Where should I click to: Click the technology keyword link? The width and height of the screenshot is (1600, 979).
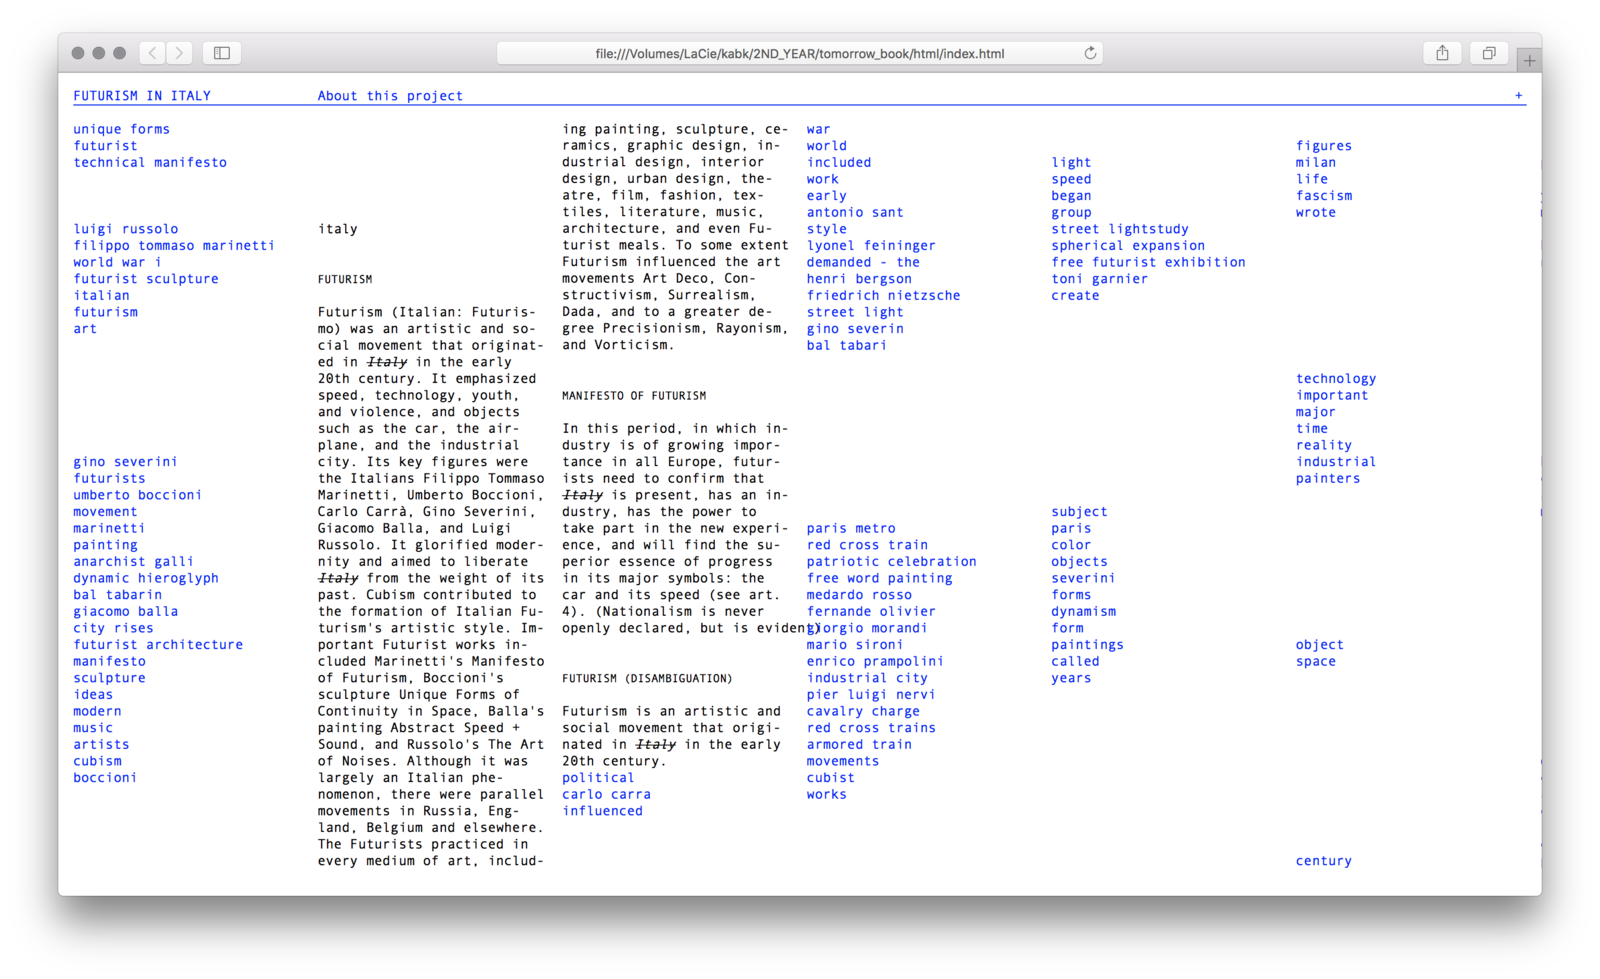(1336, 379)
